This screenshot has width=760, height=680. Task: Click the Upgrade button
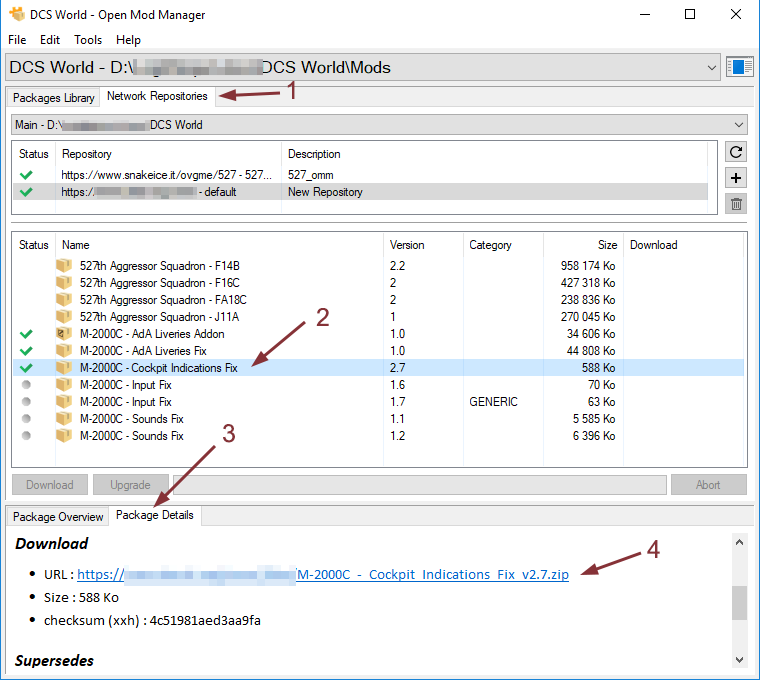pos(130,485)
